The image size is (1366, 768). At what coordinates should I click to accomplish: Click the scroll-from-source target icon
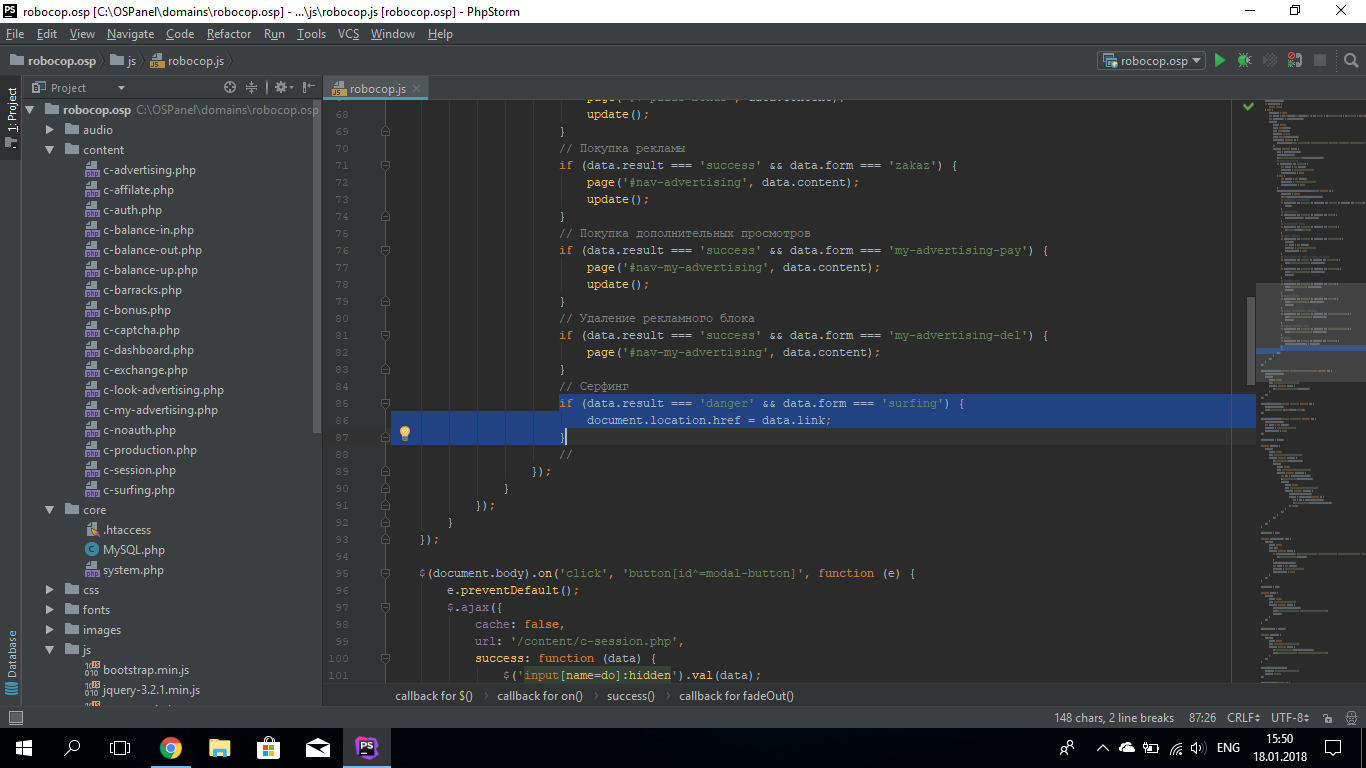(x=230, y=88)
